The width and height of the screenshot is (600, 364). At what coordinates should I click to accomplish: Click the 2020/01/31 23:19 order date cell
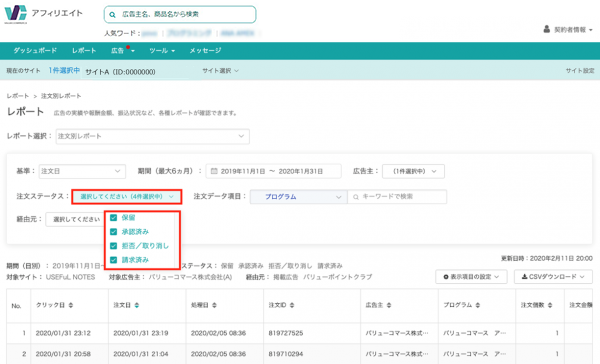[141, 333]
